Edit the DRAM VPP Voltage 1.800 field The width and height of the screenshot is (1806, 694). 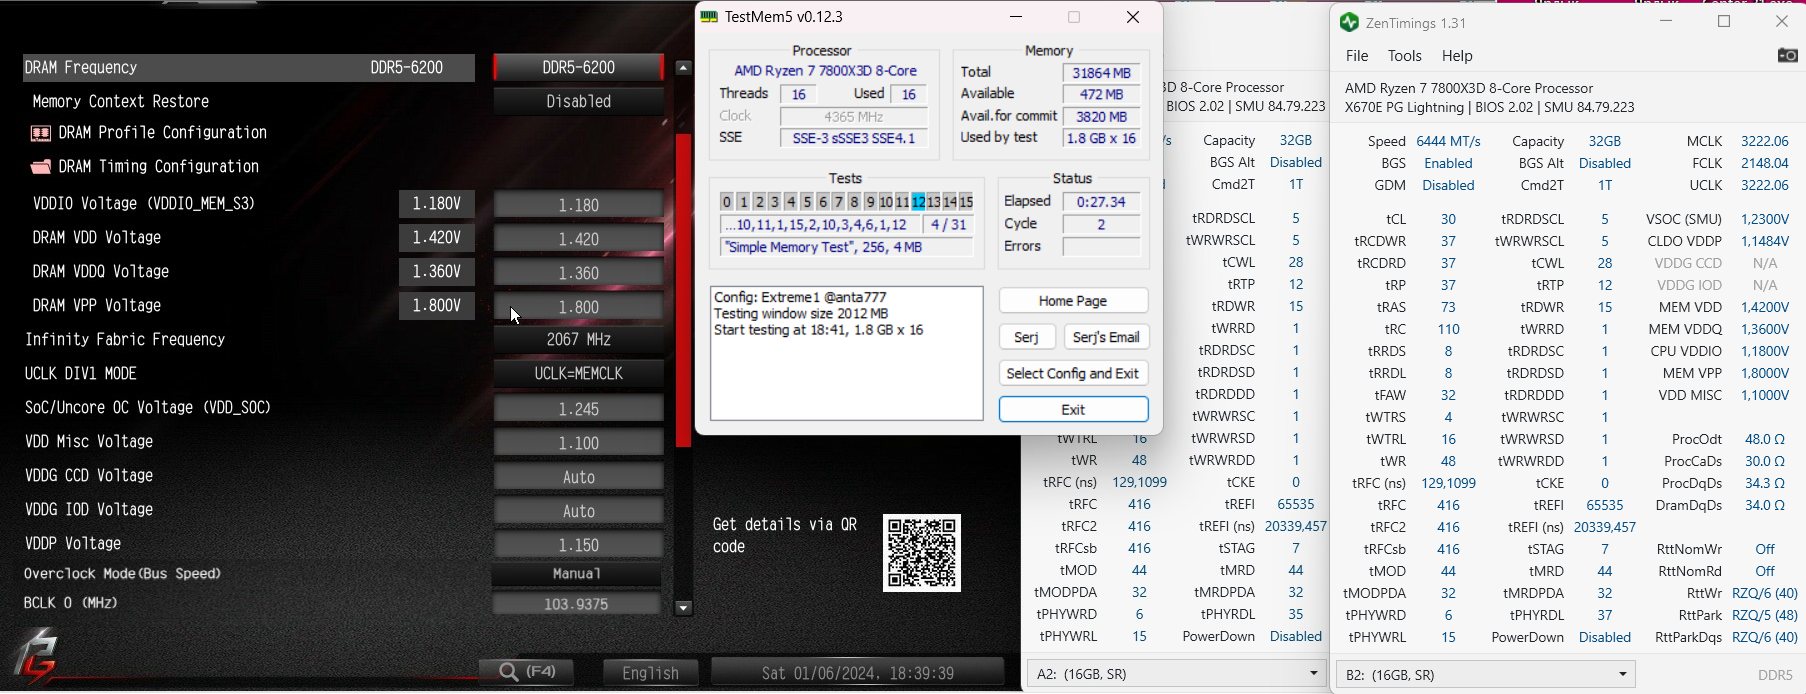(x=579, y=307)
